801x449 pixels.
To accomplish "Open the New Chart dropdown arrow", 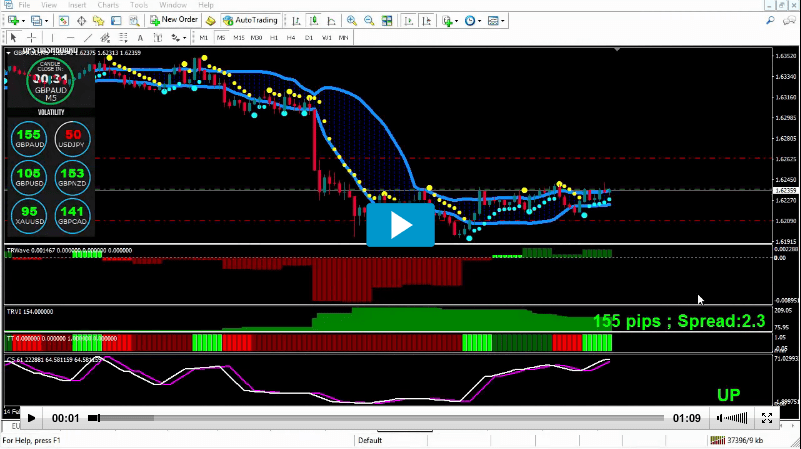I will click(x=23, y=21).
